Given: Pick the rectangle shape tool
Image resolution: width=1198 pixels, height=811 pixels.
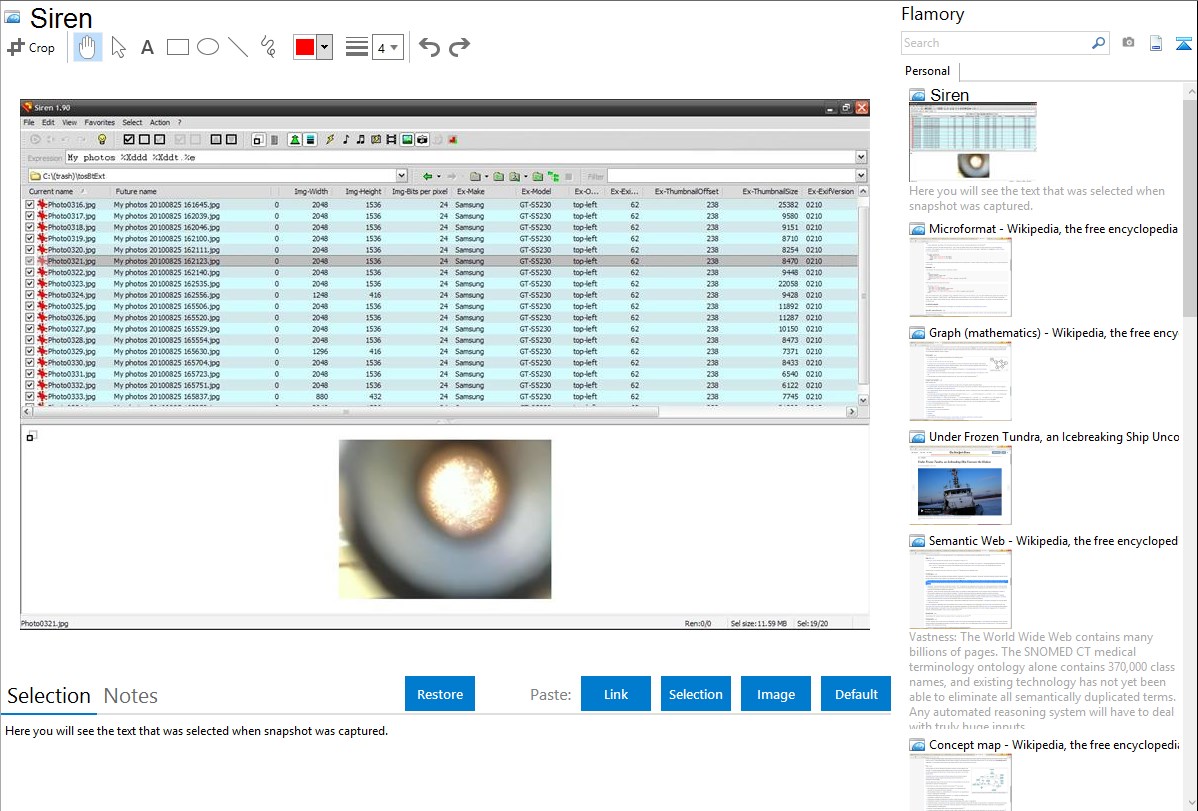Looking at the screenshot, I should 178,47.
